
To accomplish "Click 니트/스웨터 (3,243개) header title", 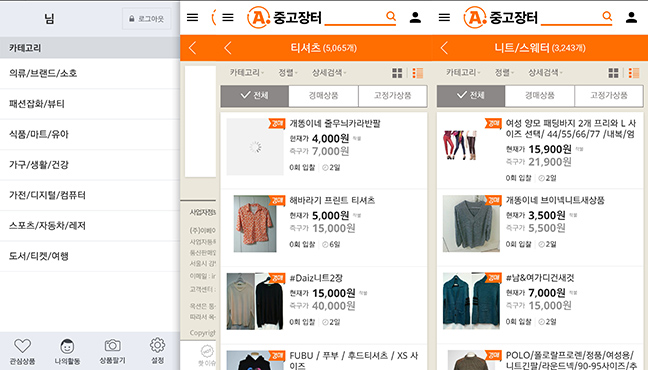I will 540,48.
